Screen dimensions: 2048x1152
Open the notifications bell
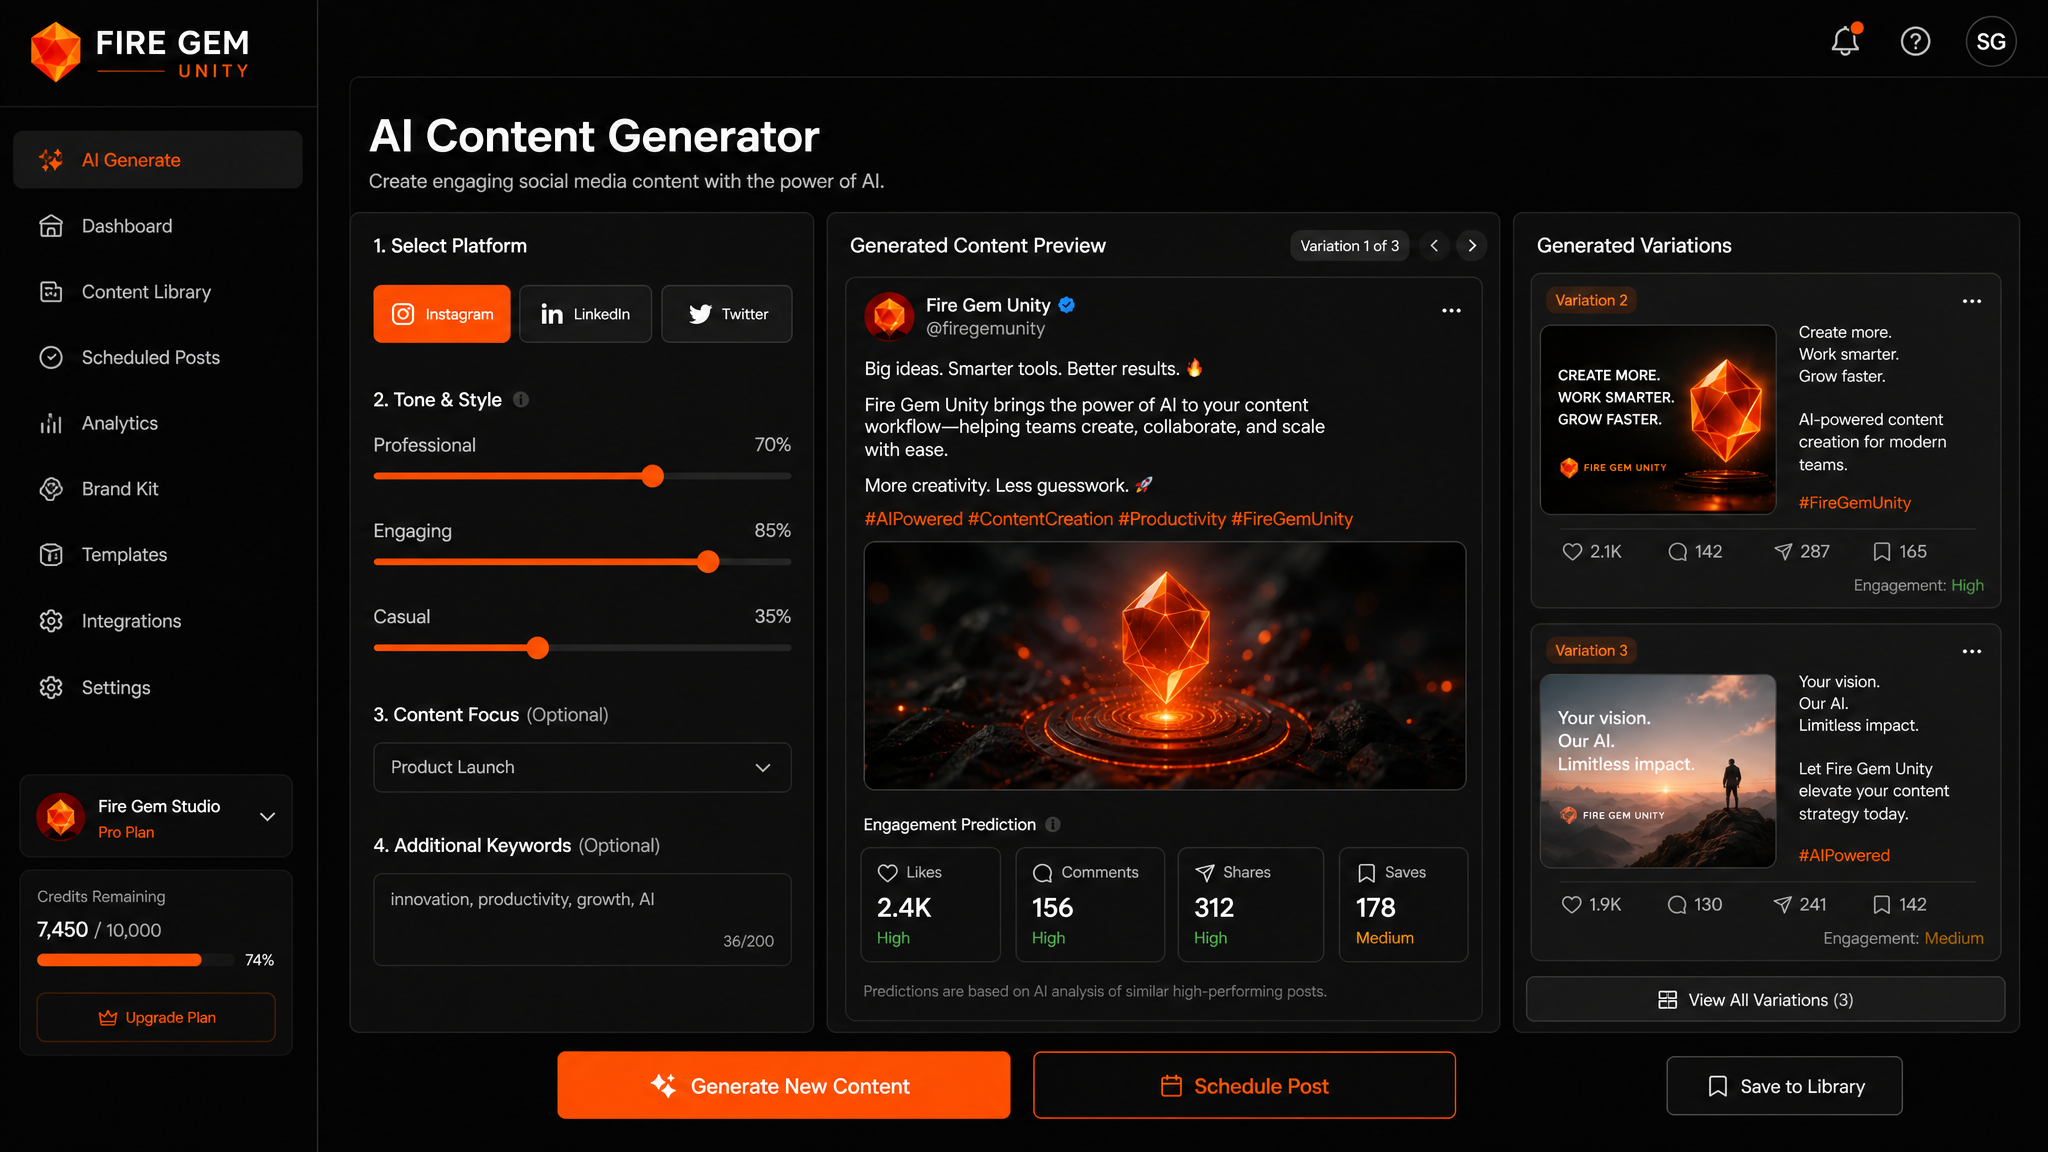(1845, 41)
